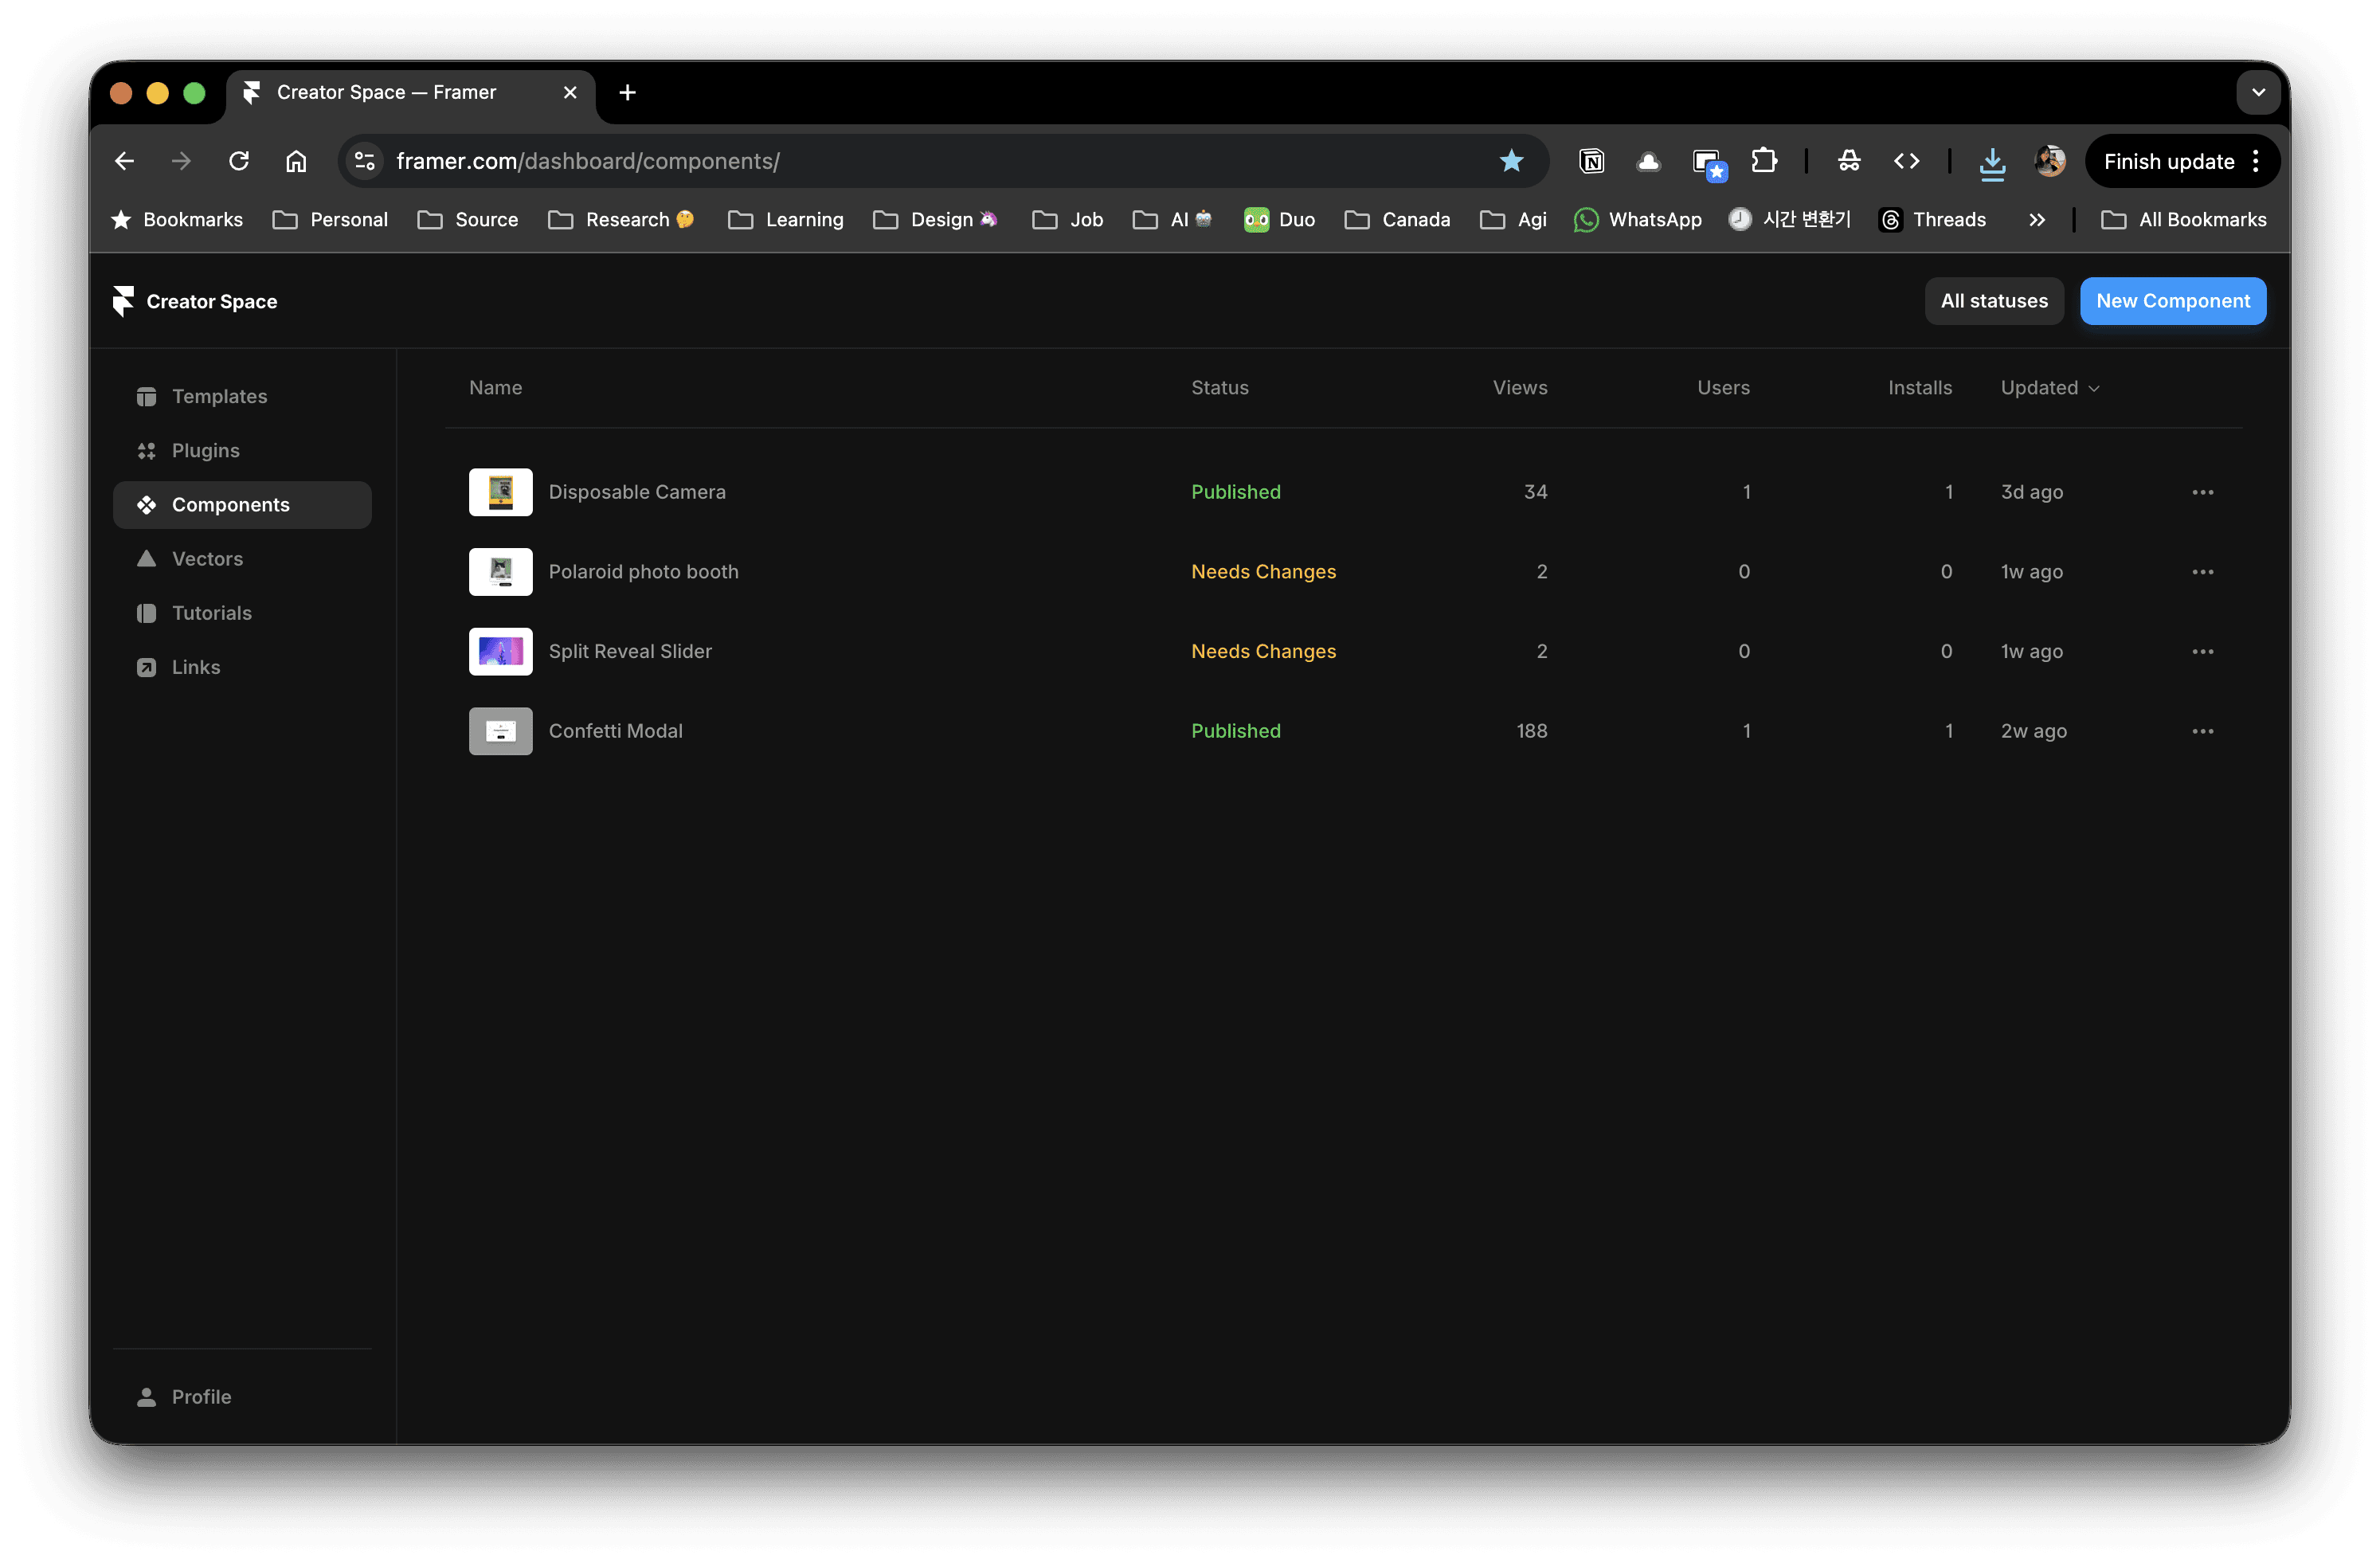The image size is (2380, 1563).
Task: Switch to Creator Space — Framer tab
Action: click(x=386, y=92)
